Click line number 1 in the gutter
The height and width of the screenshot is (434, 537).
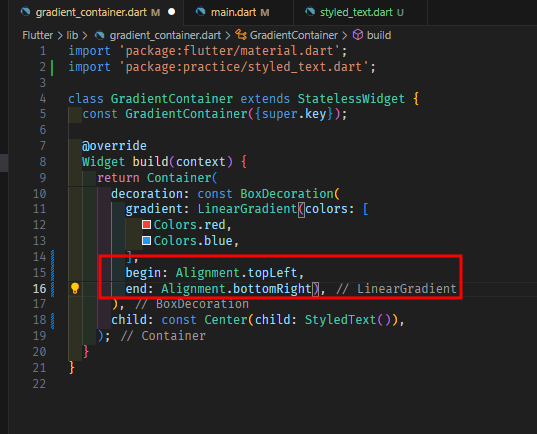43,51
